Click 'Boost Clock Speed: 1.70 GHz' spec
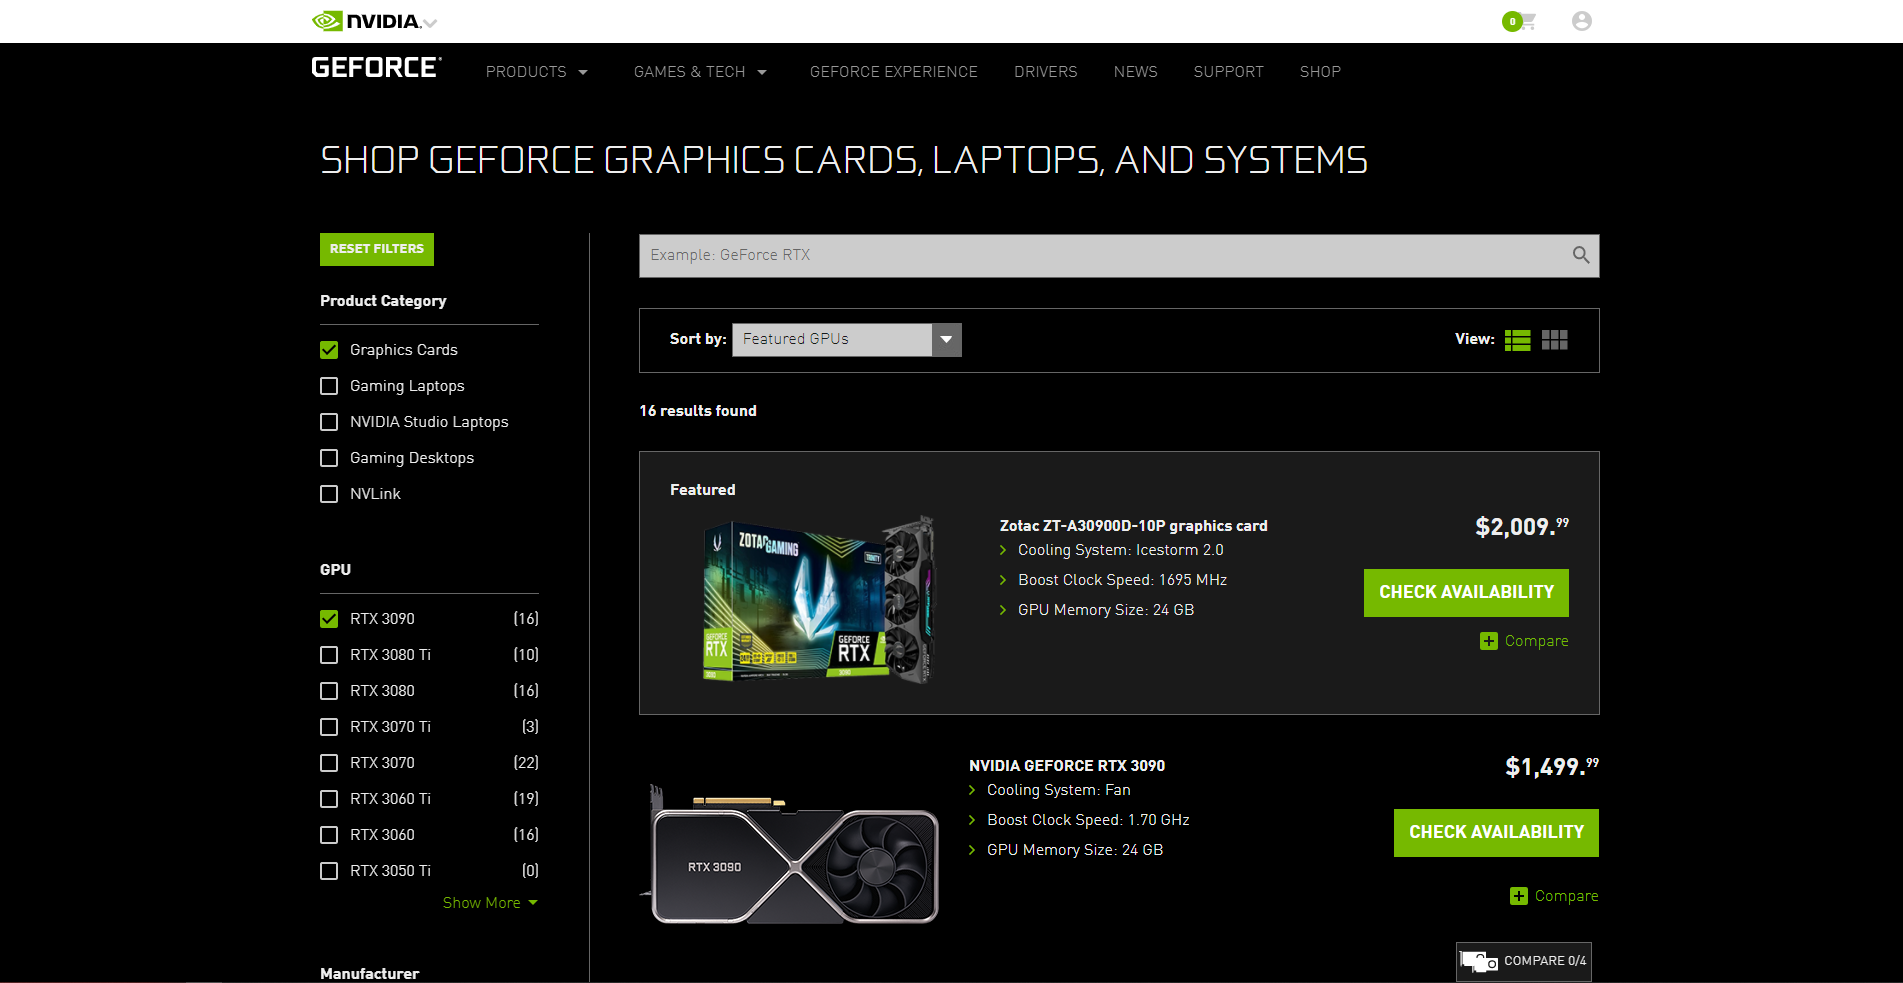Viewport: 1903px width, 983px height. [x=1088, y=820]
